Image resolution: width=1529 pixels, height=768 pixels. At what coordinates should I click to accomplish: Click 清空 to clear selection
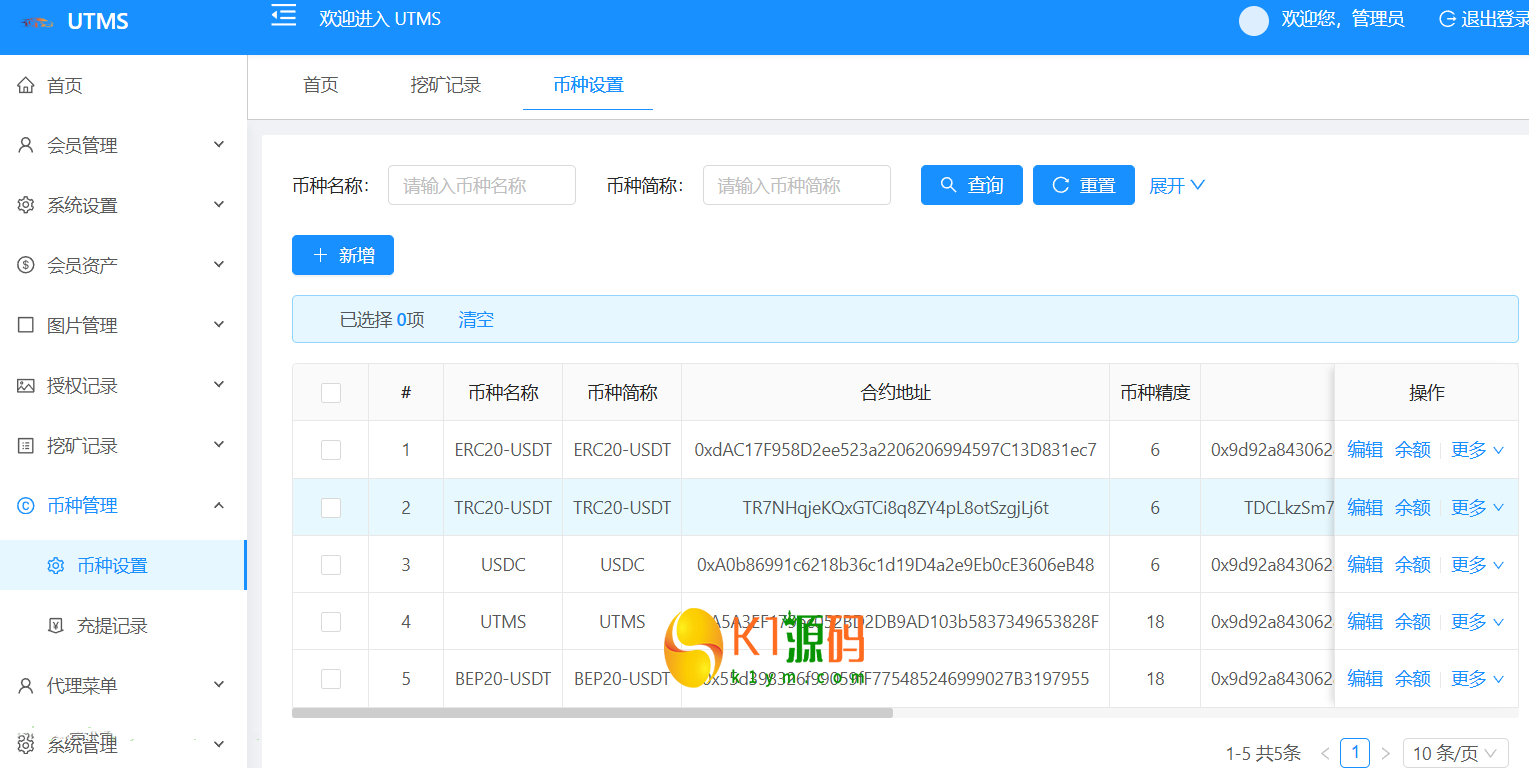point(476,320)
